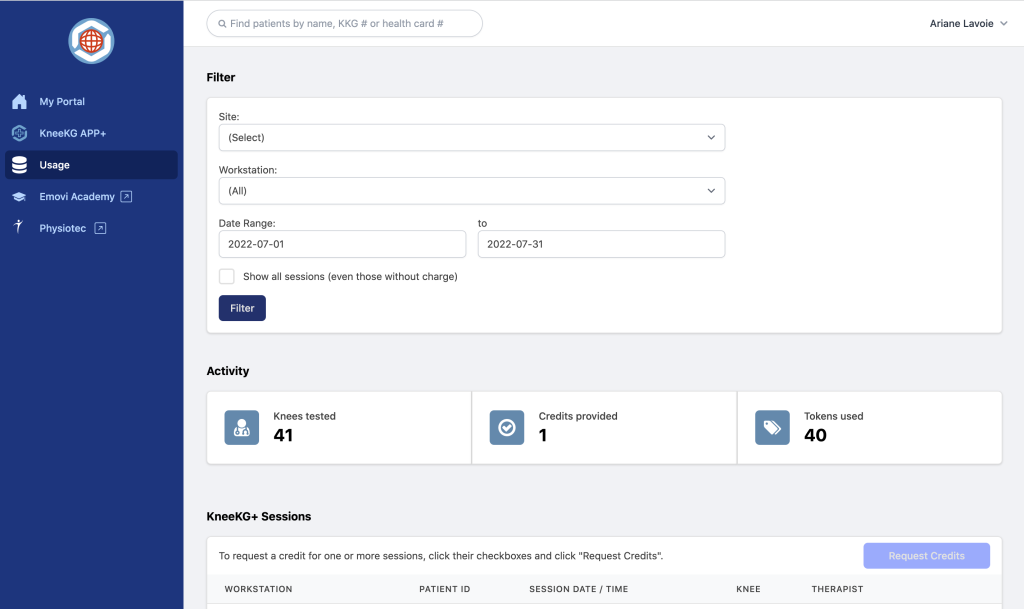Screen dimensions: 1024x609
Task: Open My Portal in sidebar
Action: [x=91, y=101]
